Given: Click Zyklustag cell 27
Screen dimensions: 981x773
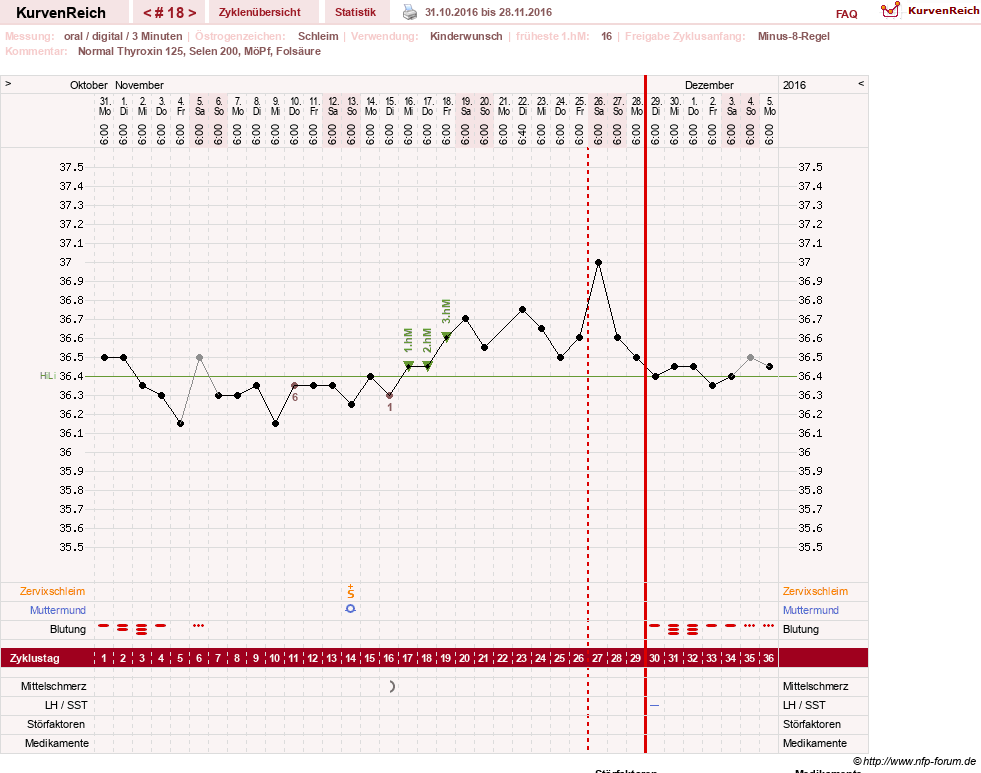Looking at the screenshot, I should (597, 658).
